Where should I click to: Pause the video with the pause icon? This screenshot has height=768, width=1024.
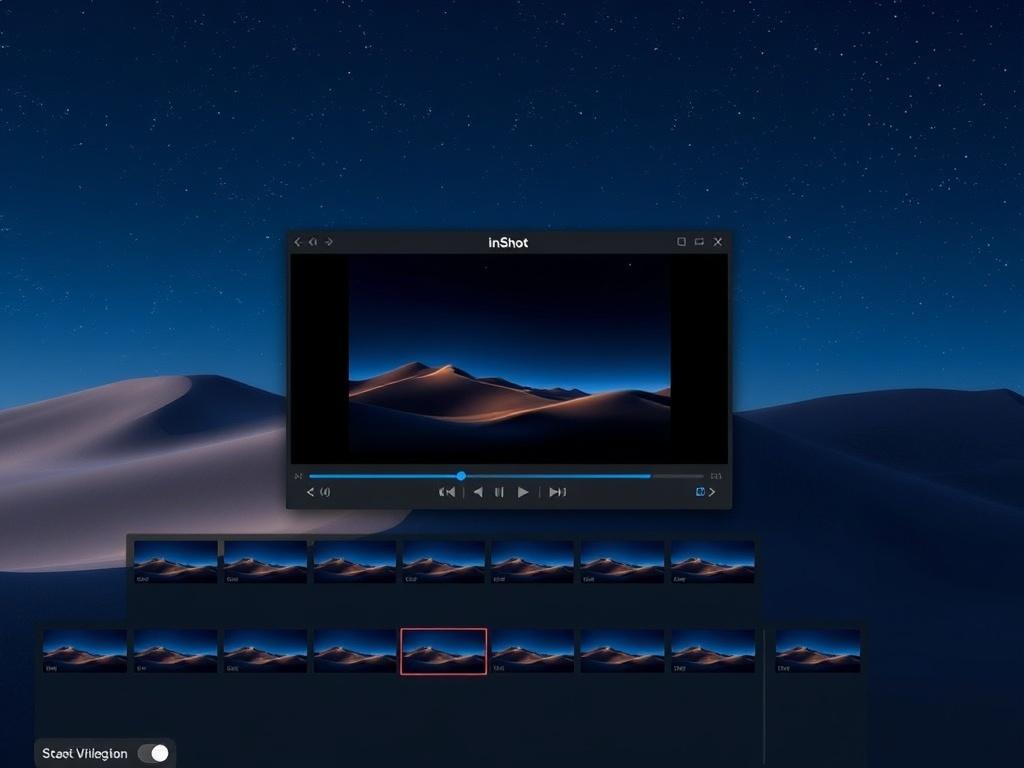[499, 492]
